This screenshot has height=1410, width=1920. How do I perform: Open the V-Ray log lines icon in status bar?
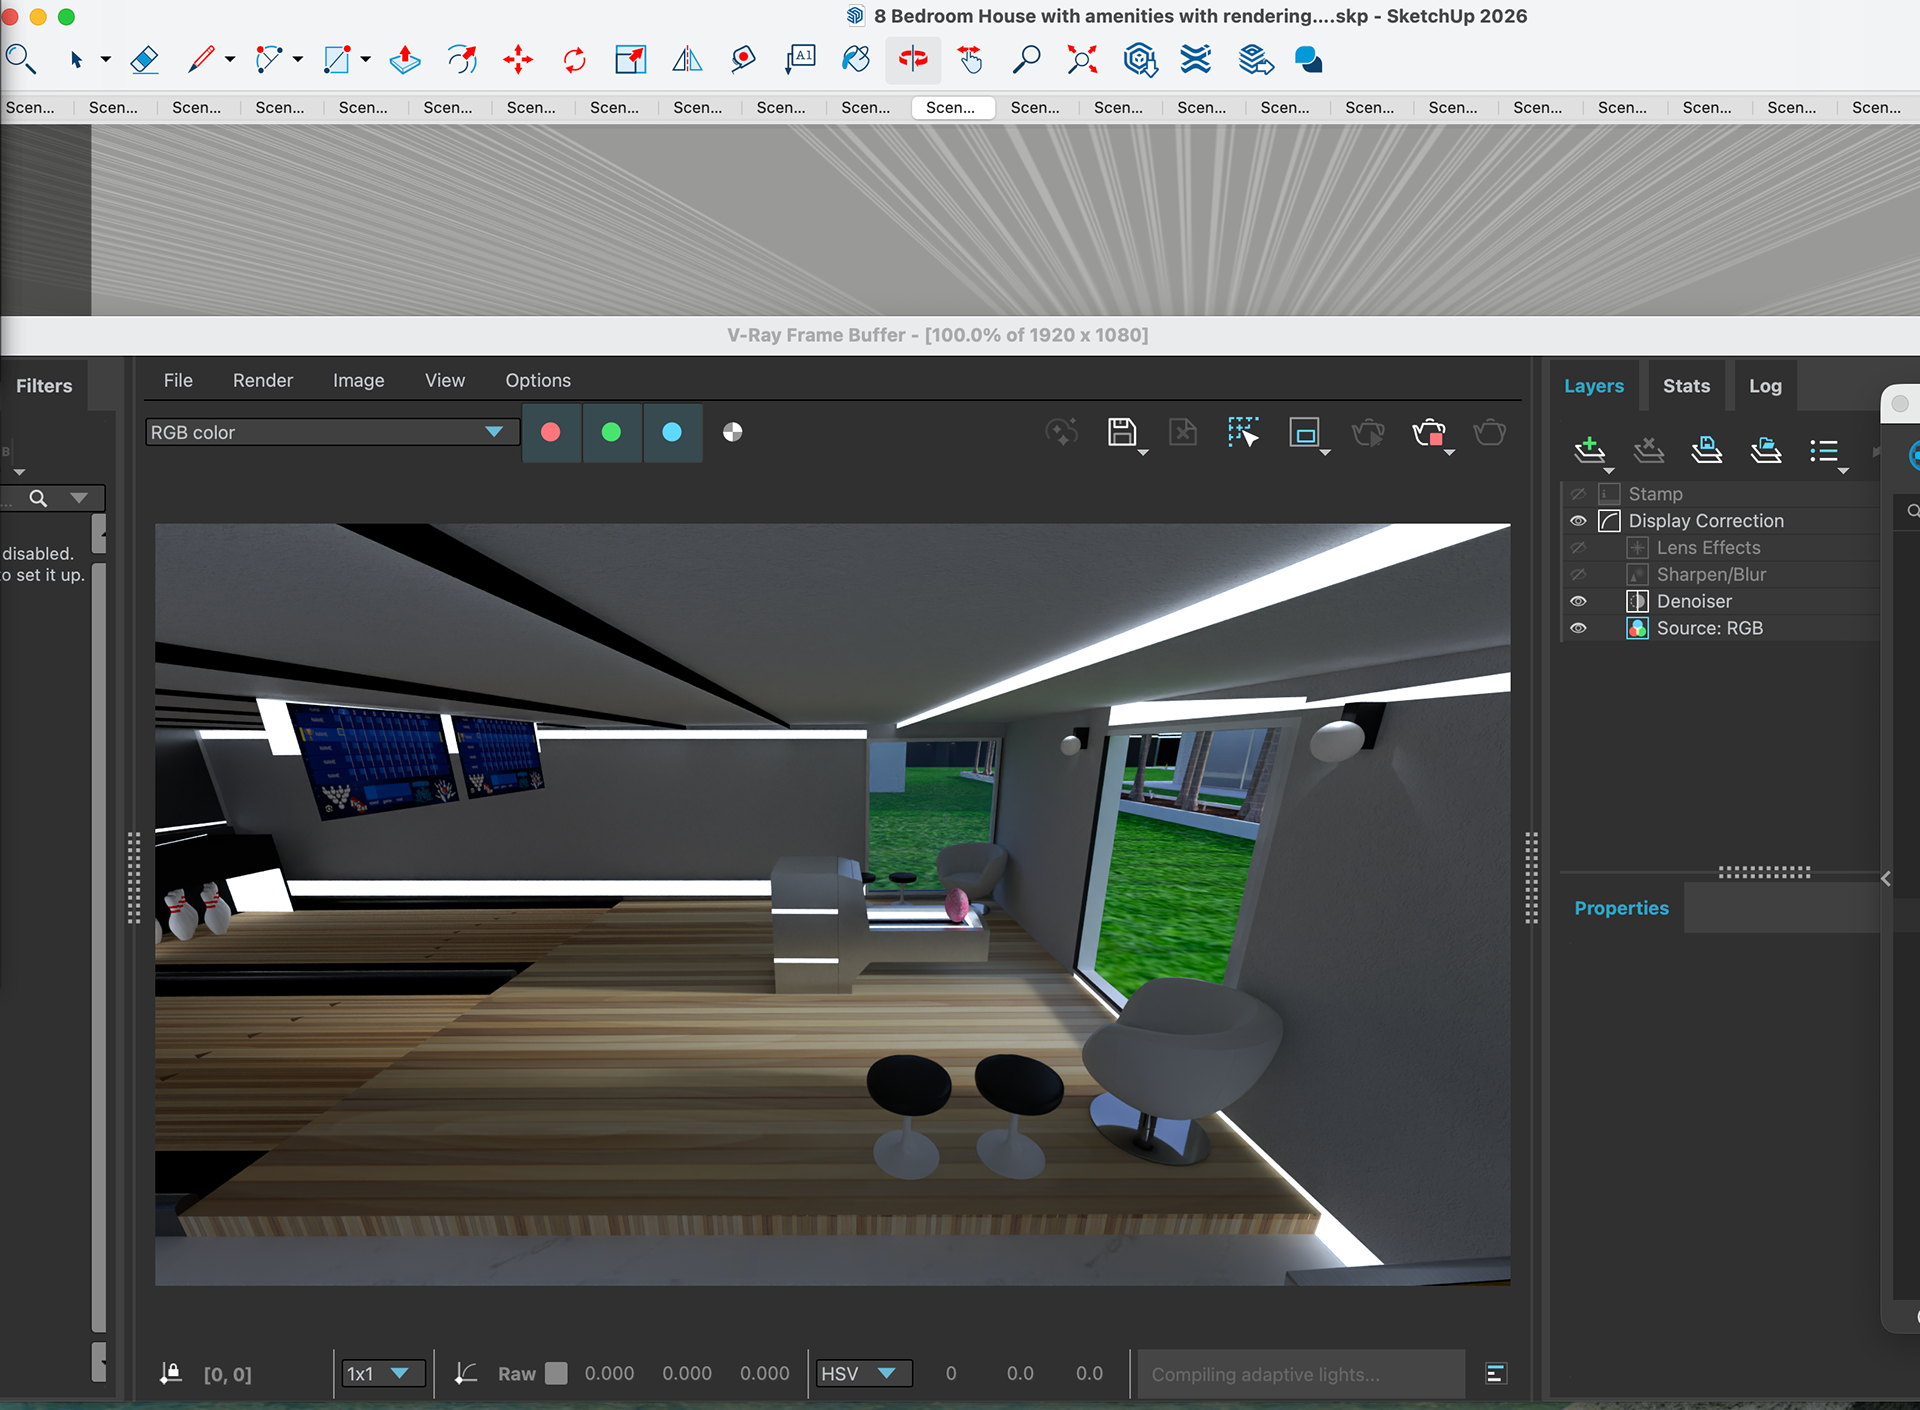[x=1496, y=1373]
